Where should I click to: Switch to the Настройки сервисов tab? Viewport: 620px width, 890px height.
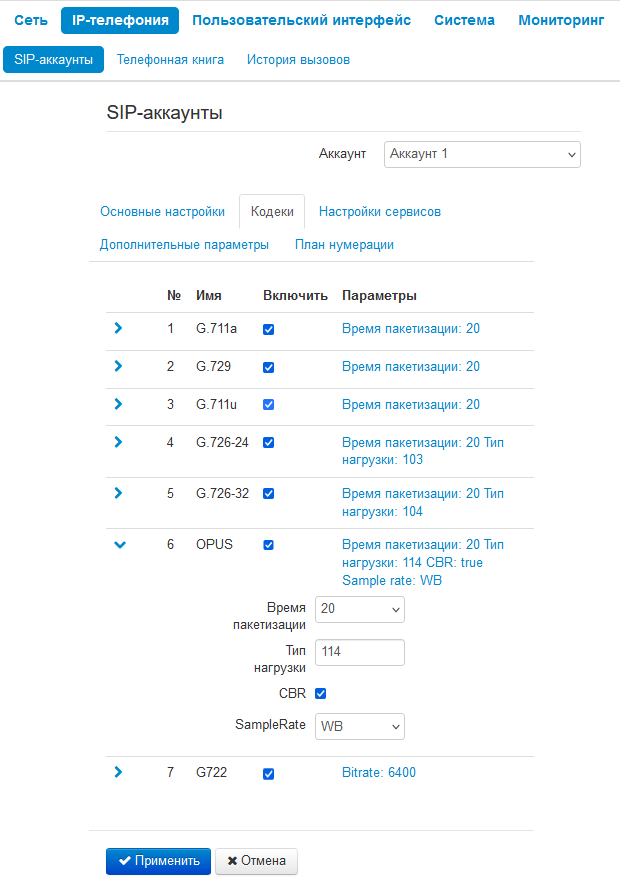click(x=380, y=212)
